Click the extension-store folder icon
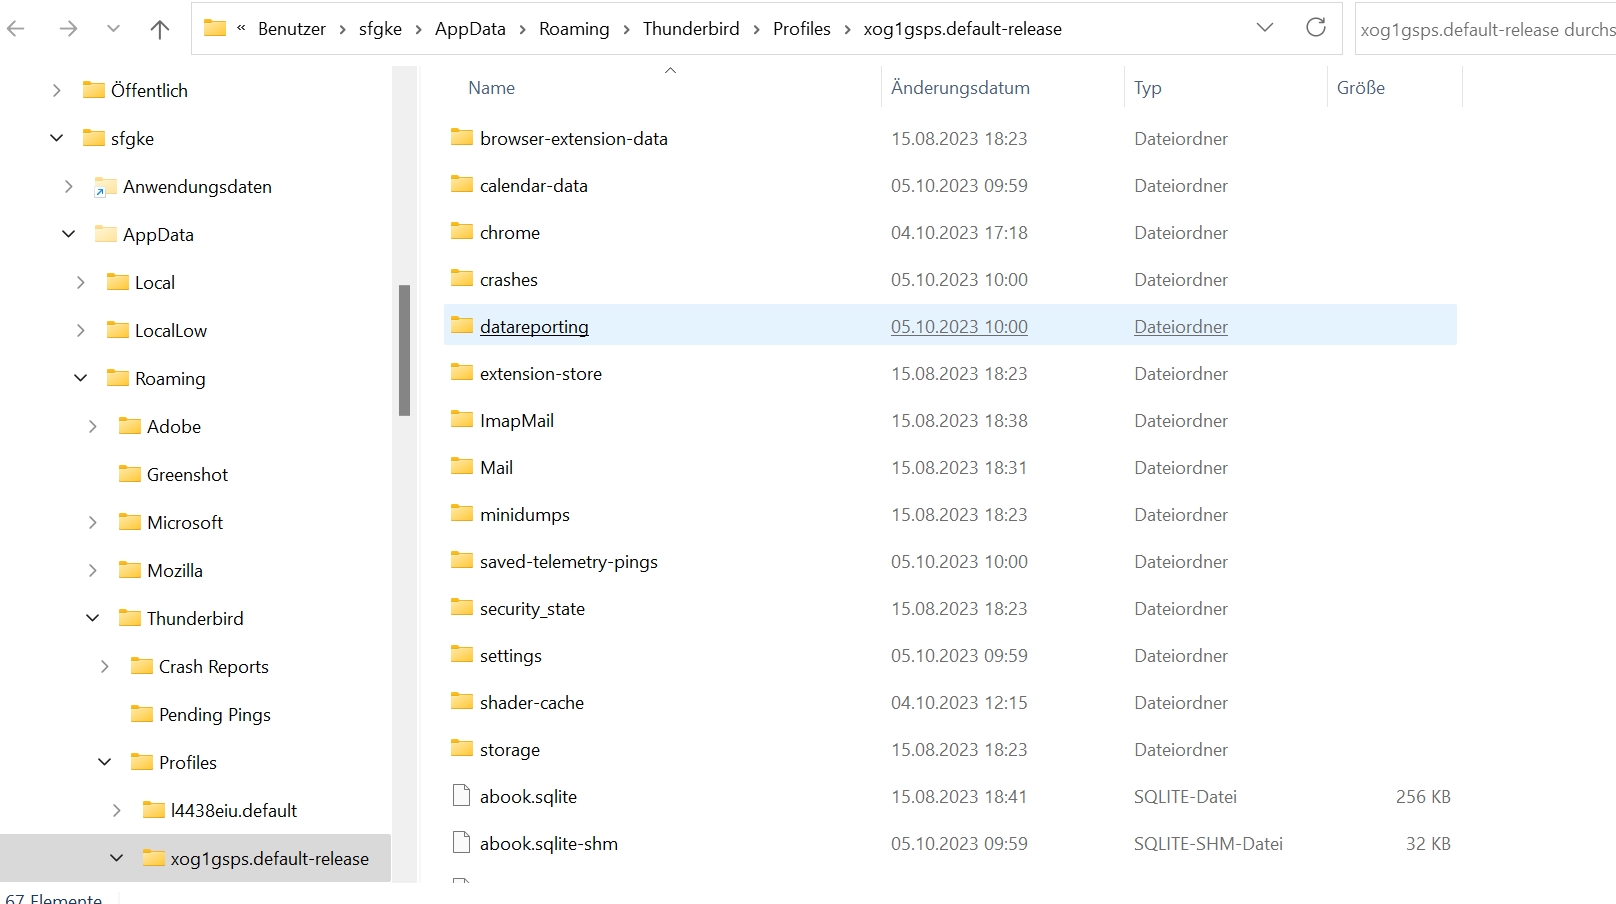This screenshot has width=1616, height=904. pyautogui.click(x=462, y=372)
